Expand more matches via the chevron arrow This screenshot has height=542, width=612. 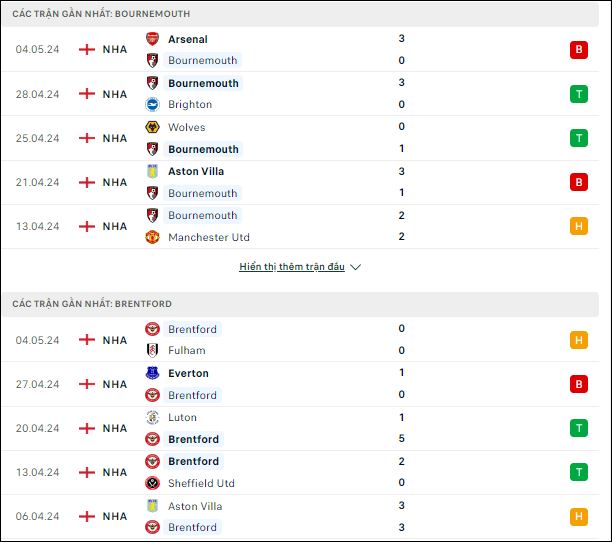(355, 267)
